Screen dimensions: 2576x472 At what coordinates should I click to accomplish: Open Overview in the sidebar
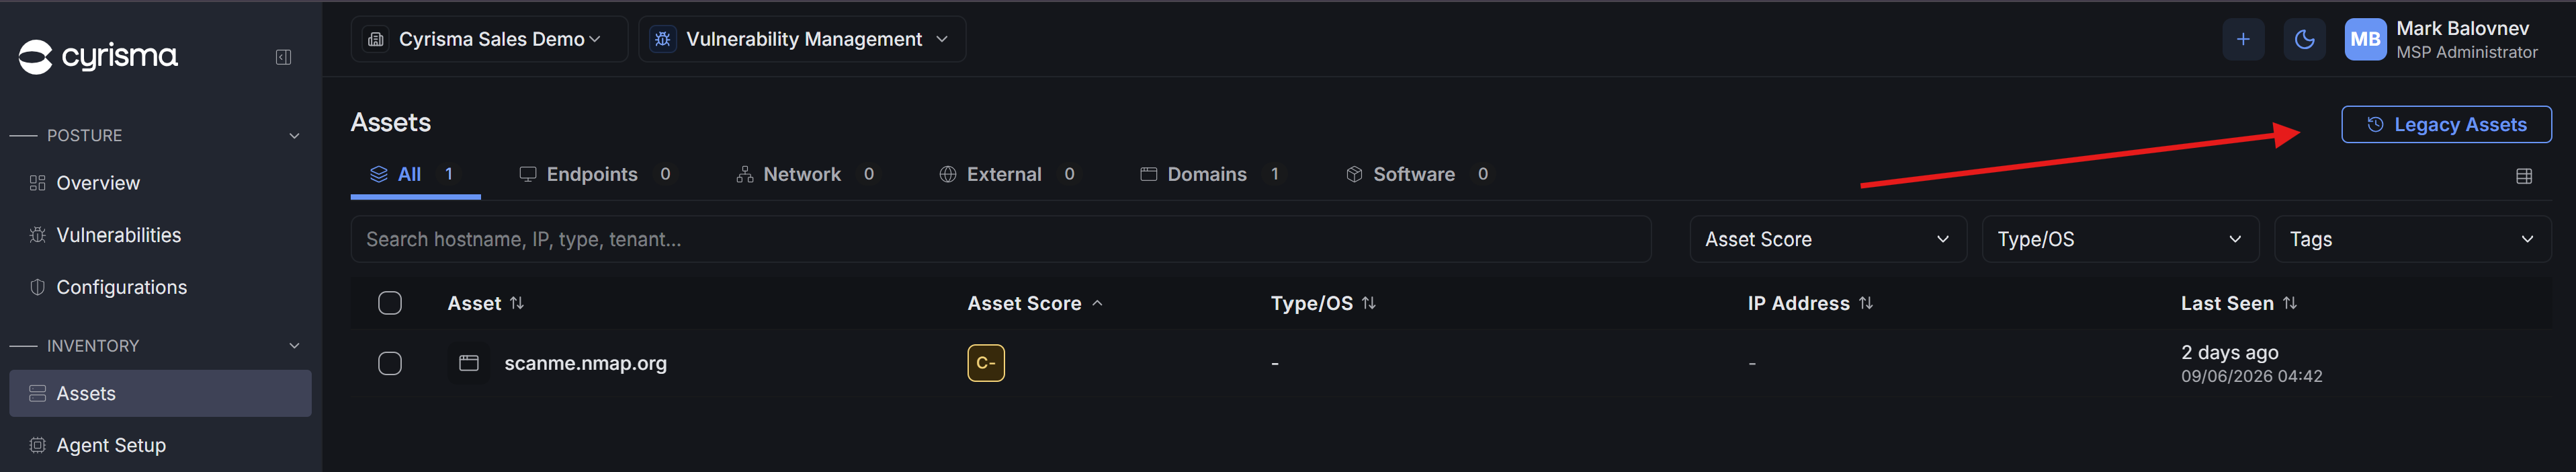click(160, 183)
